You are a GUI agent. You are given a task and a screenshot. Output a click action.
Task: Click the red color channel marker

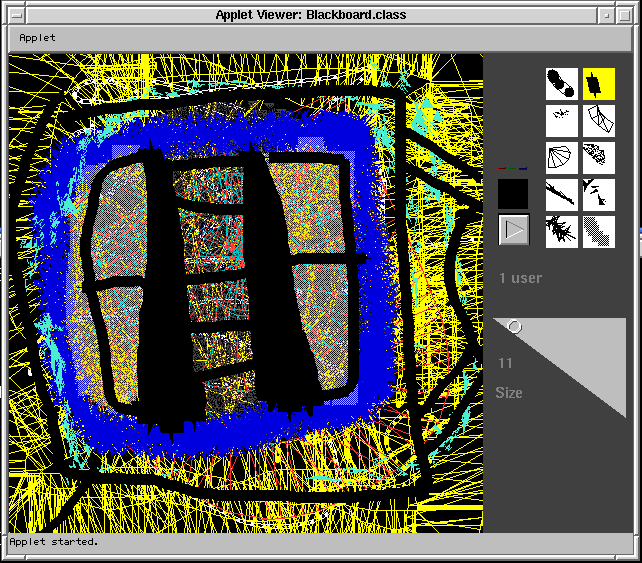[502, 168]
